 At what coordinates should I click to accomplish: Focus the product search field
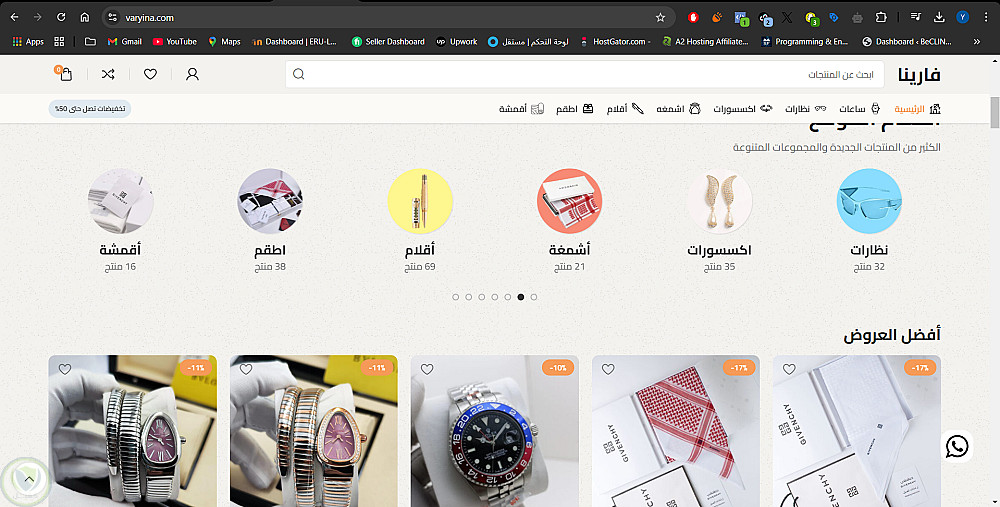tap(585, 75)
